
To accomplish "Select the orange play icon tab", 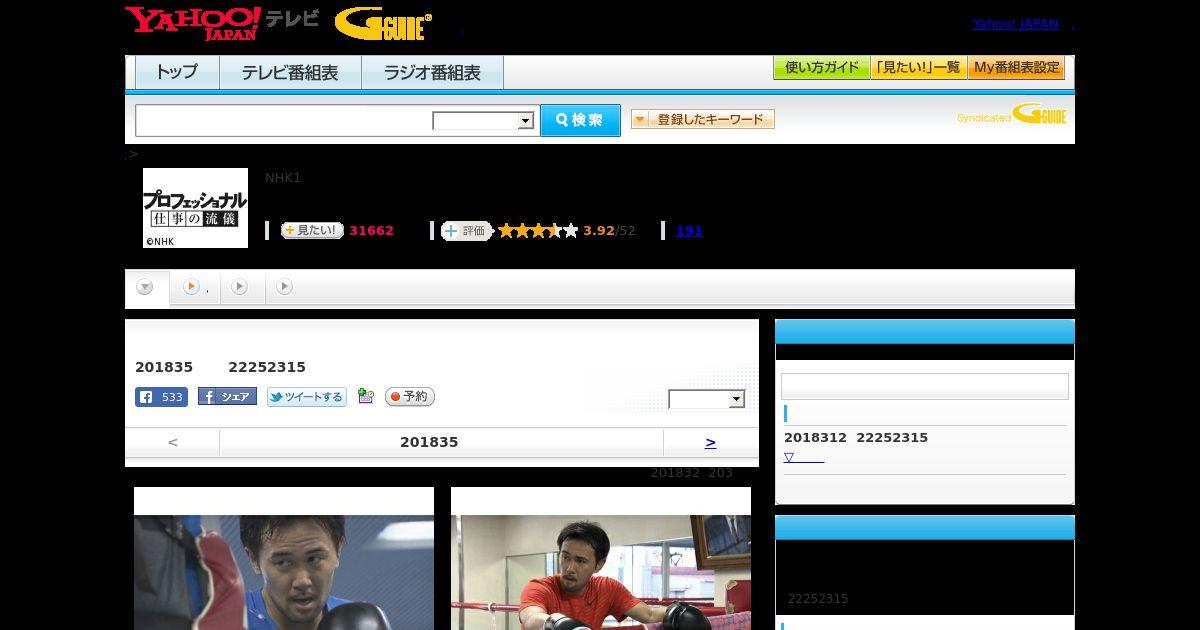I will coord(195,287).
